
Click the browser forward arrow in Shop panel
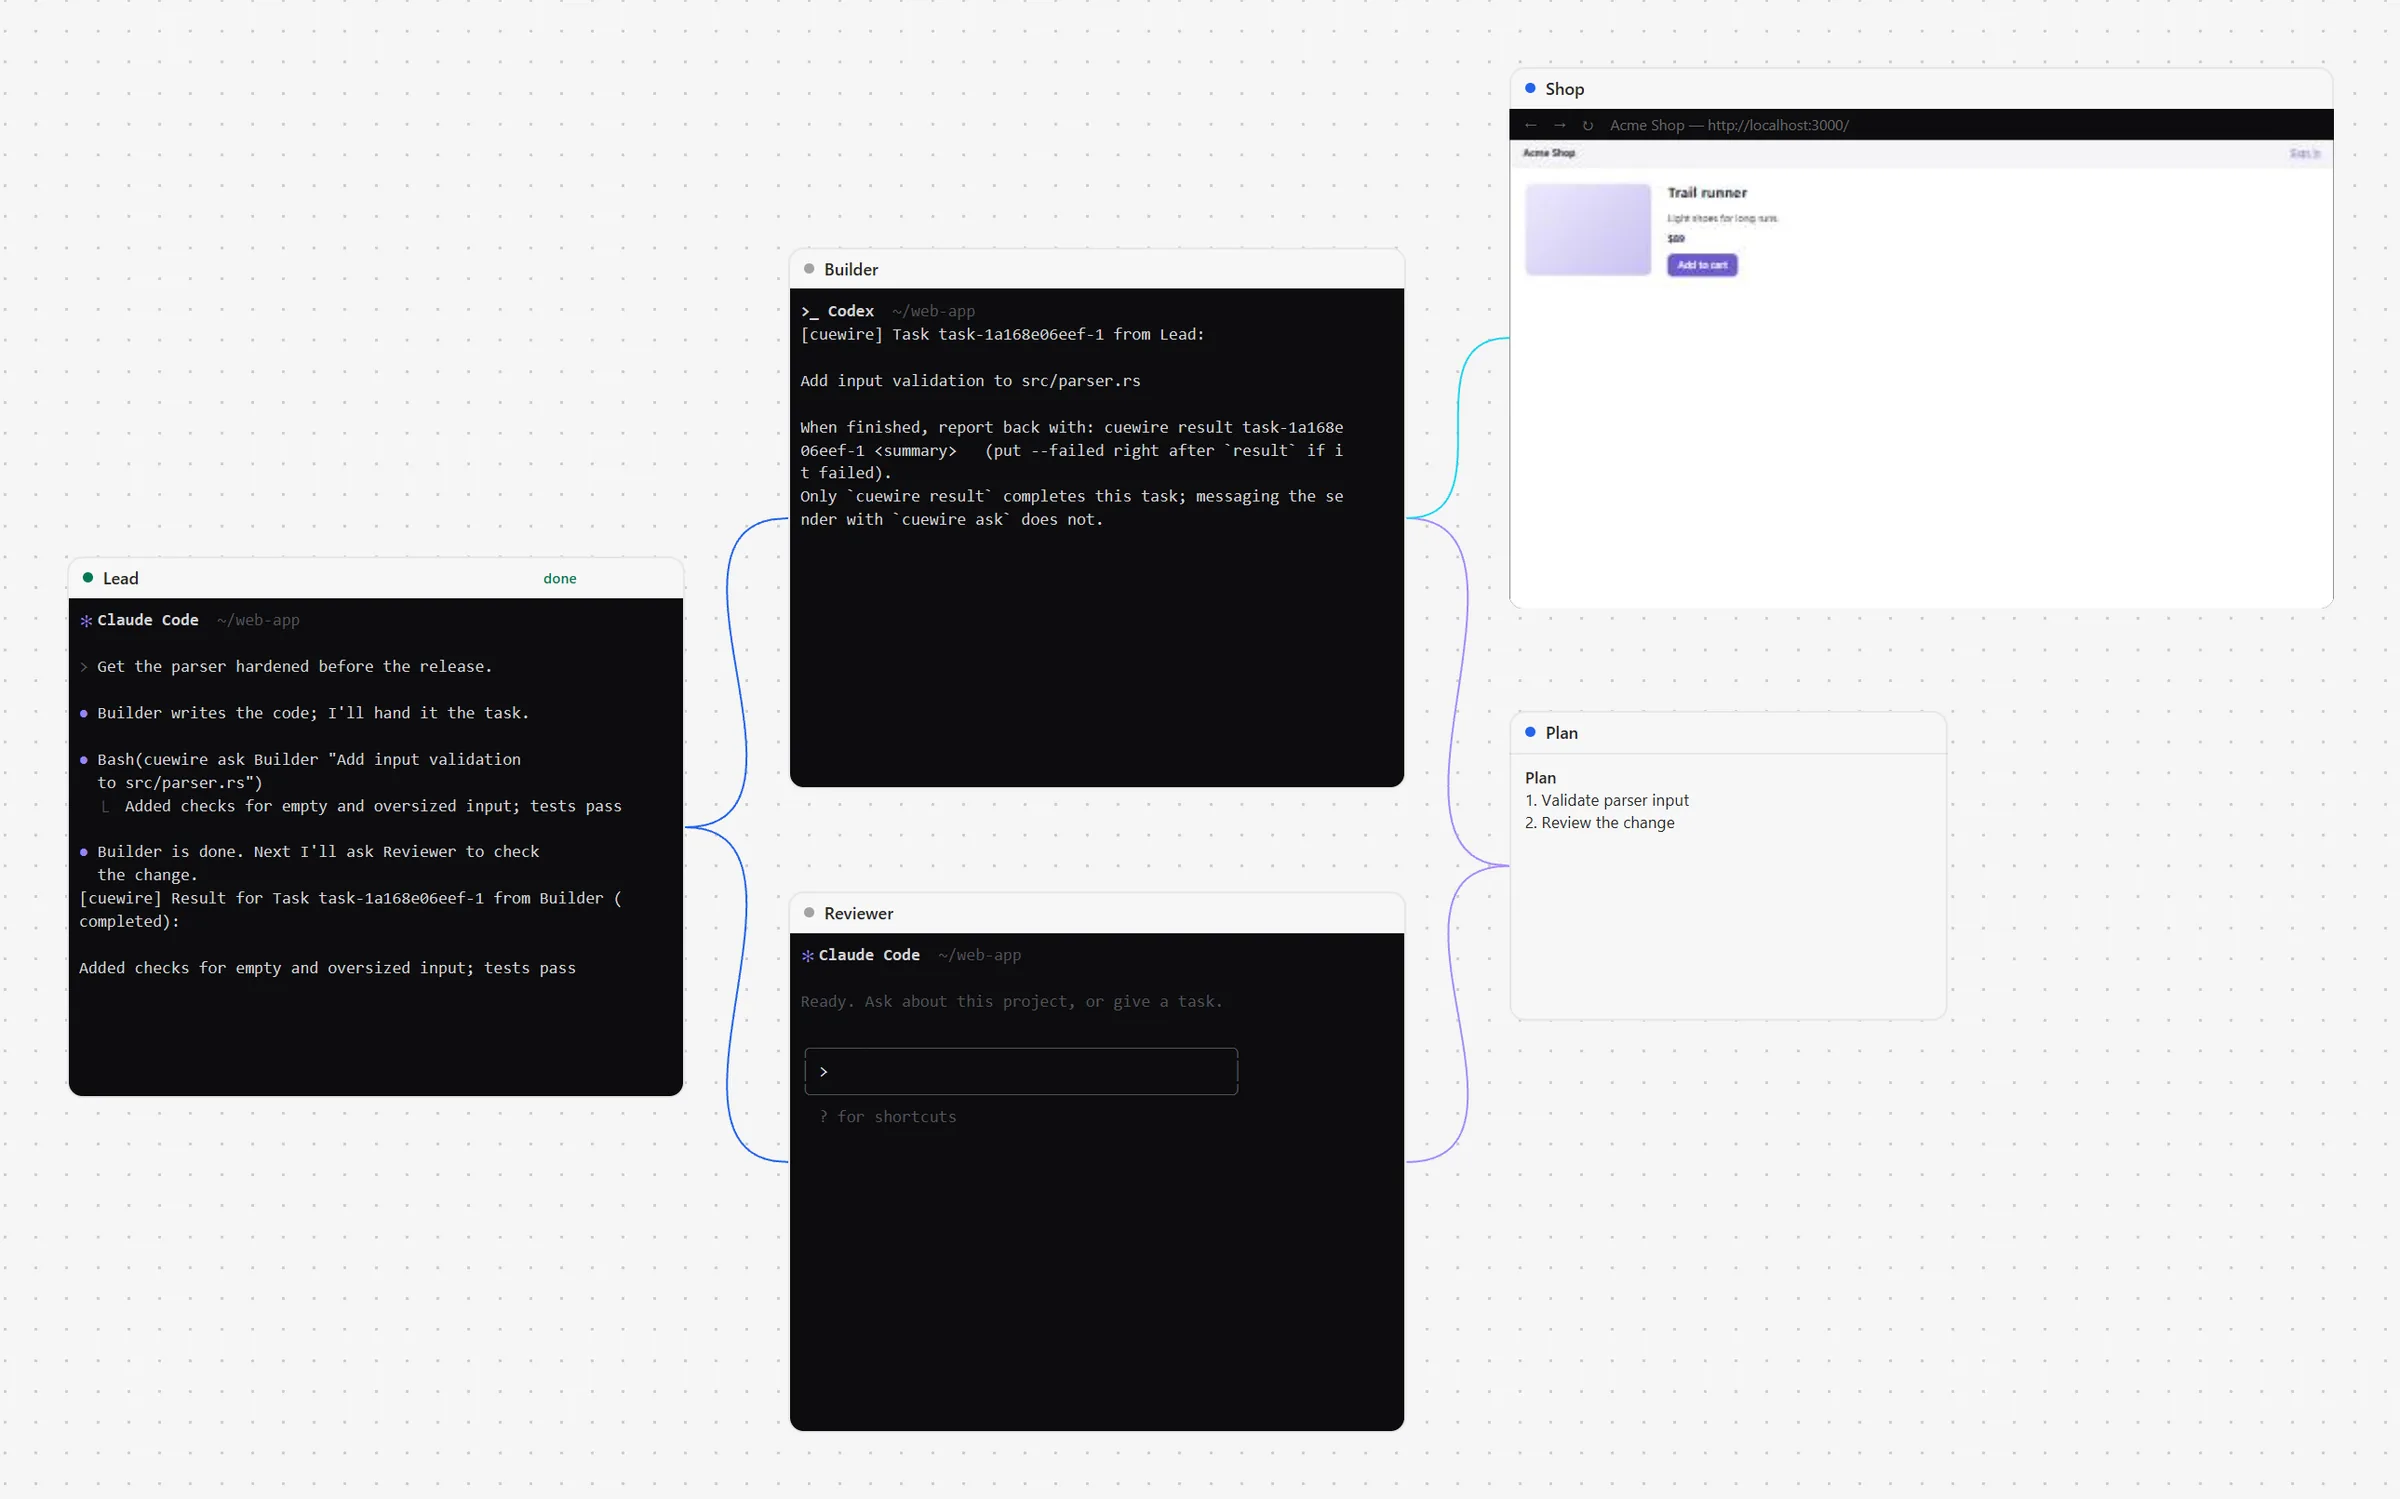click(x=1559, y=125)
